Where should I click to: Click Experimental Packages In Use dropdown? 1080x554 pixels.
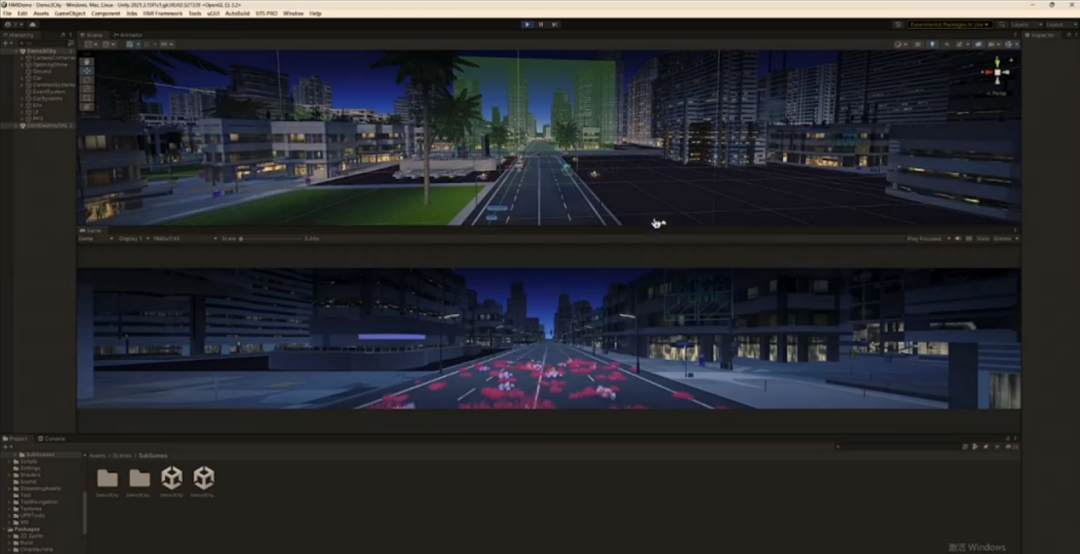point(950,24)
